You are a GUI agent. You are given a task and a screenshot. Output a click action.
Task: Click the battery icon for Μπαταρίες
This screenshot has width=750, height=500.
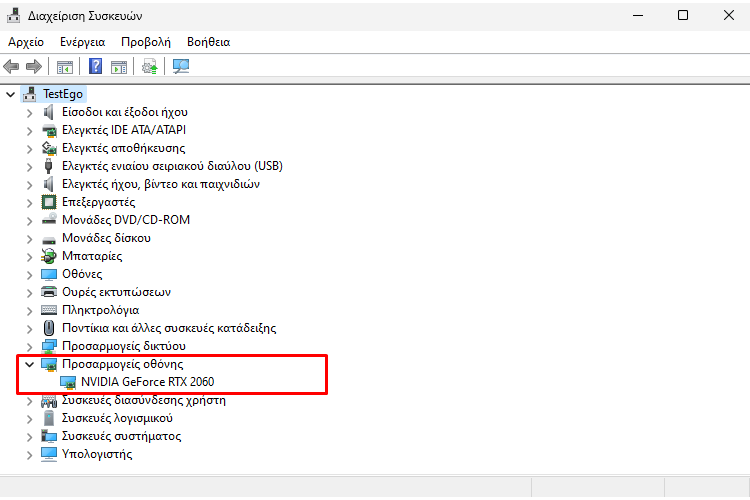click(49, 256)
